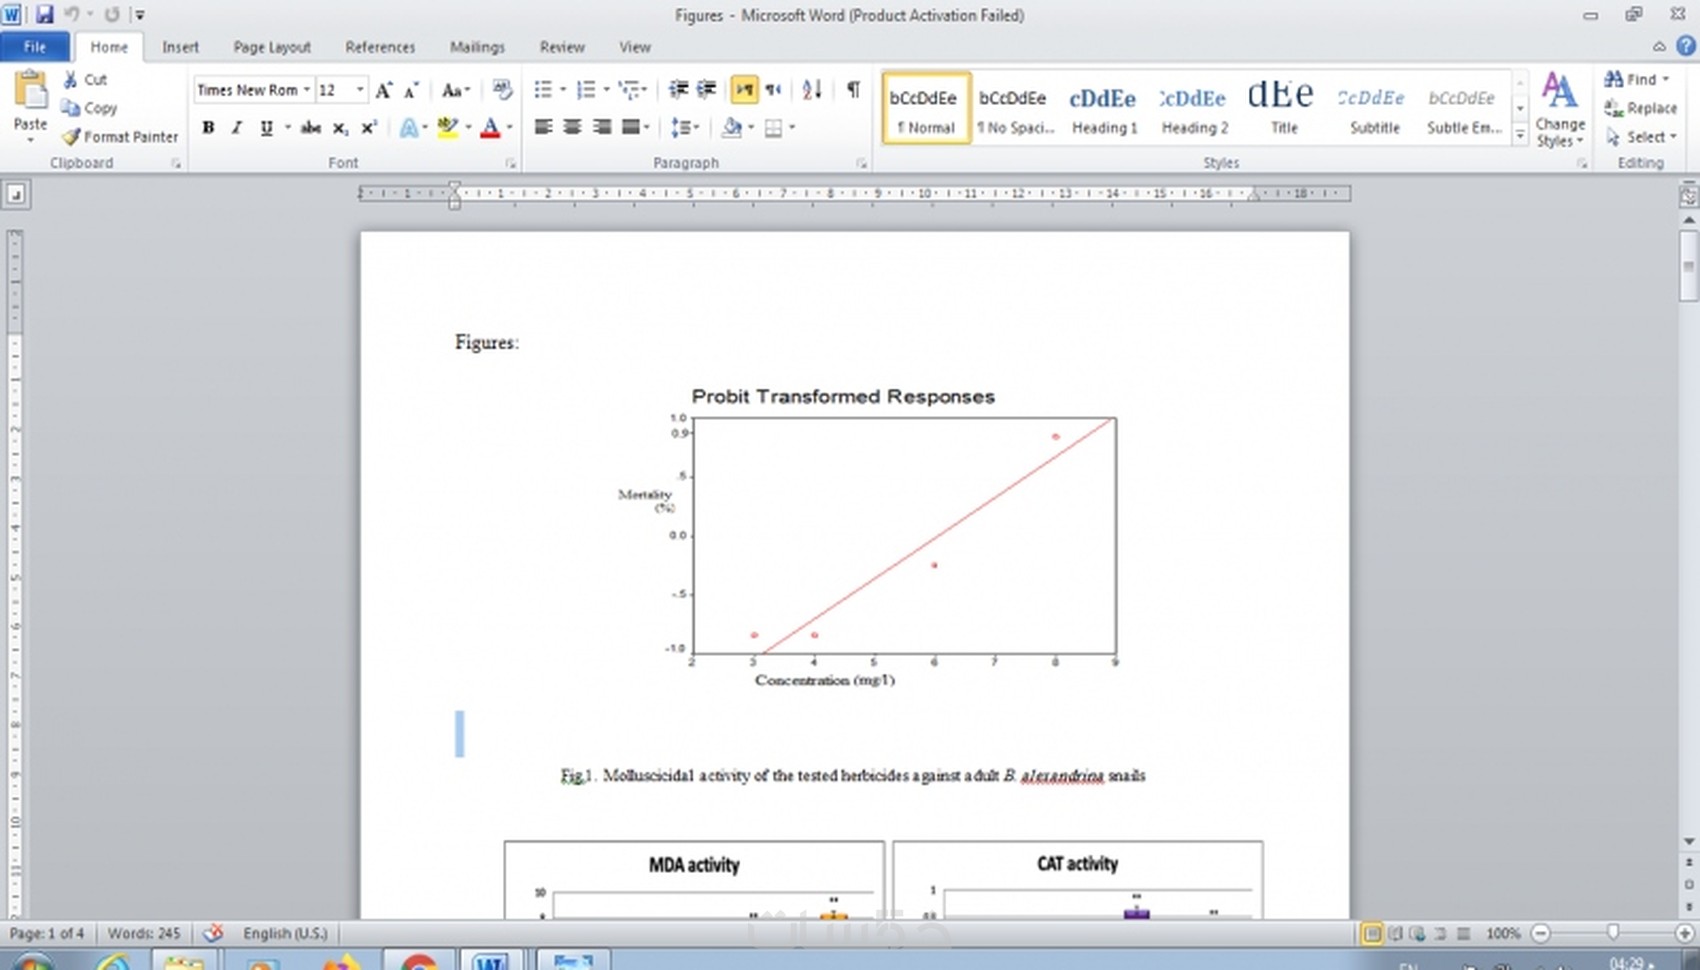Click the Replace button
Screen dimensions: 1700x970
(x=1649, y=108)
